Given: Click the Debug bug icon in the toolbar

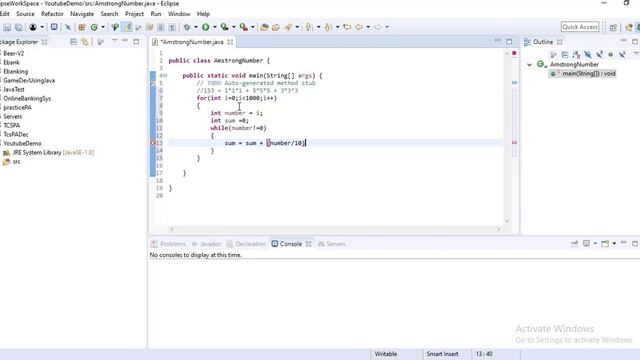Looking at the screenshot, I should (x=187, y=27).
